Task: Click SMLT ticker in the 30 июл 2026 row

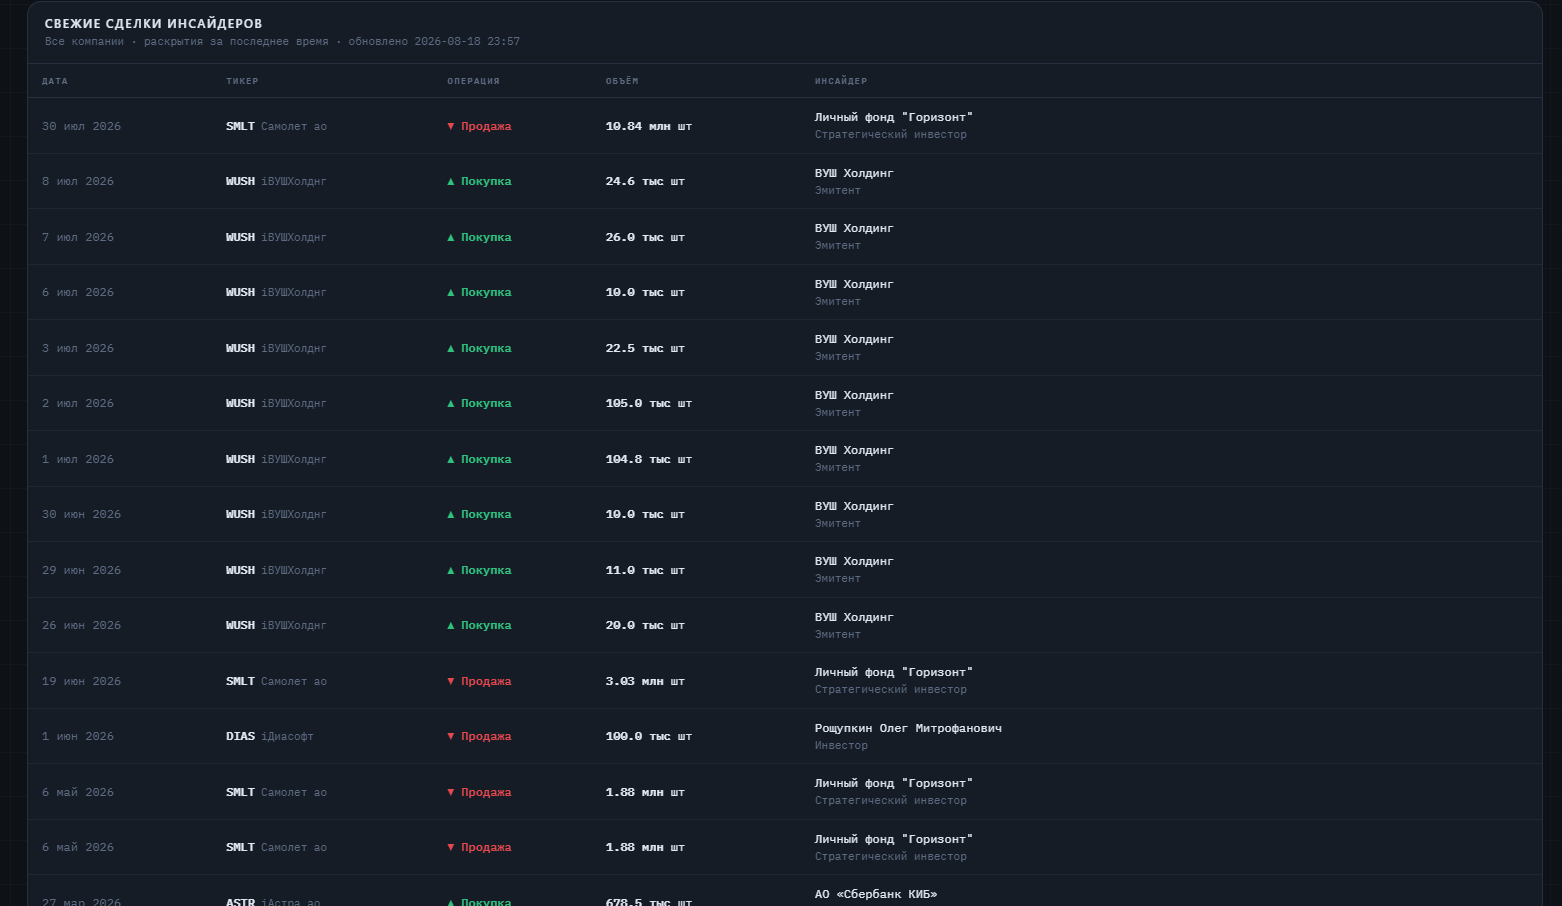Action: point(240,126)
